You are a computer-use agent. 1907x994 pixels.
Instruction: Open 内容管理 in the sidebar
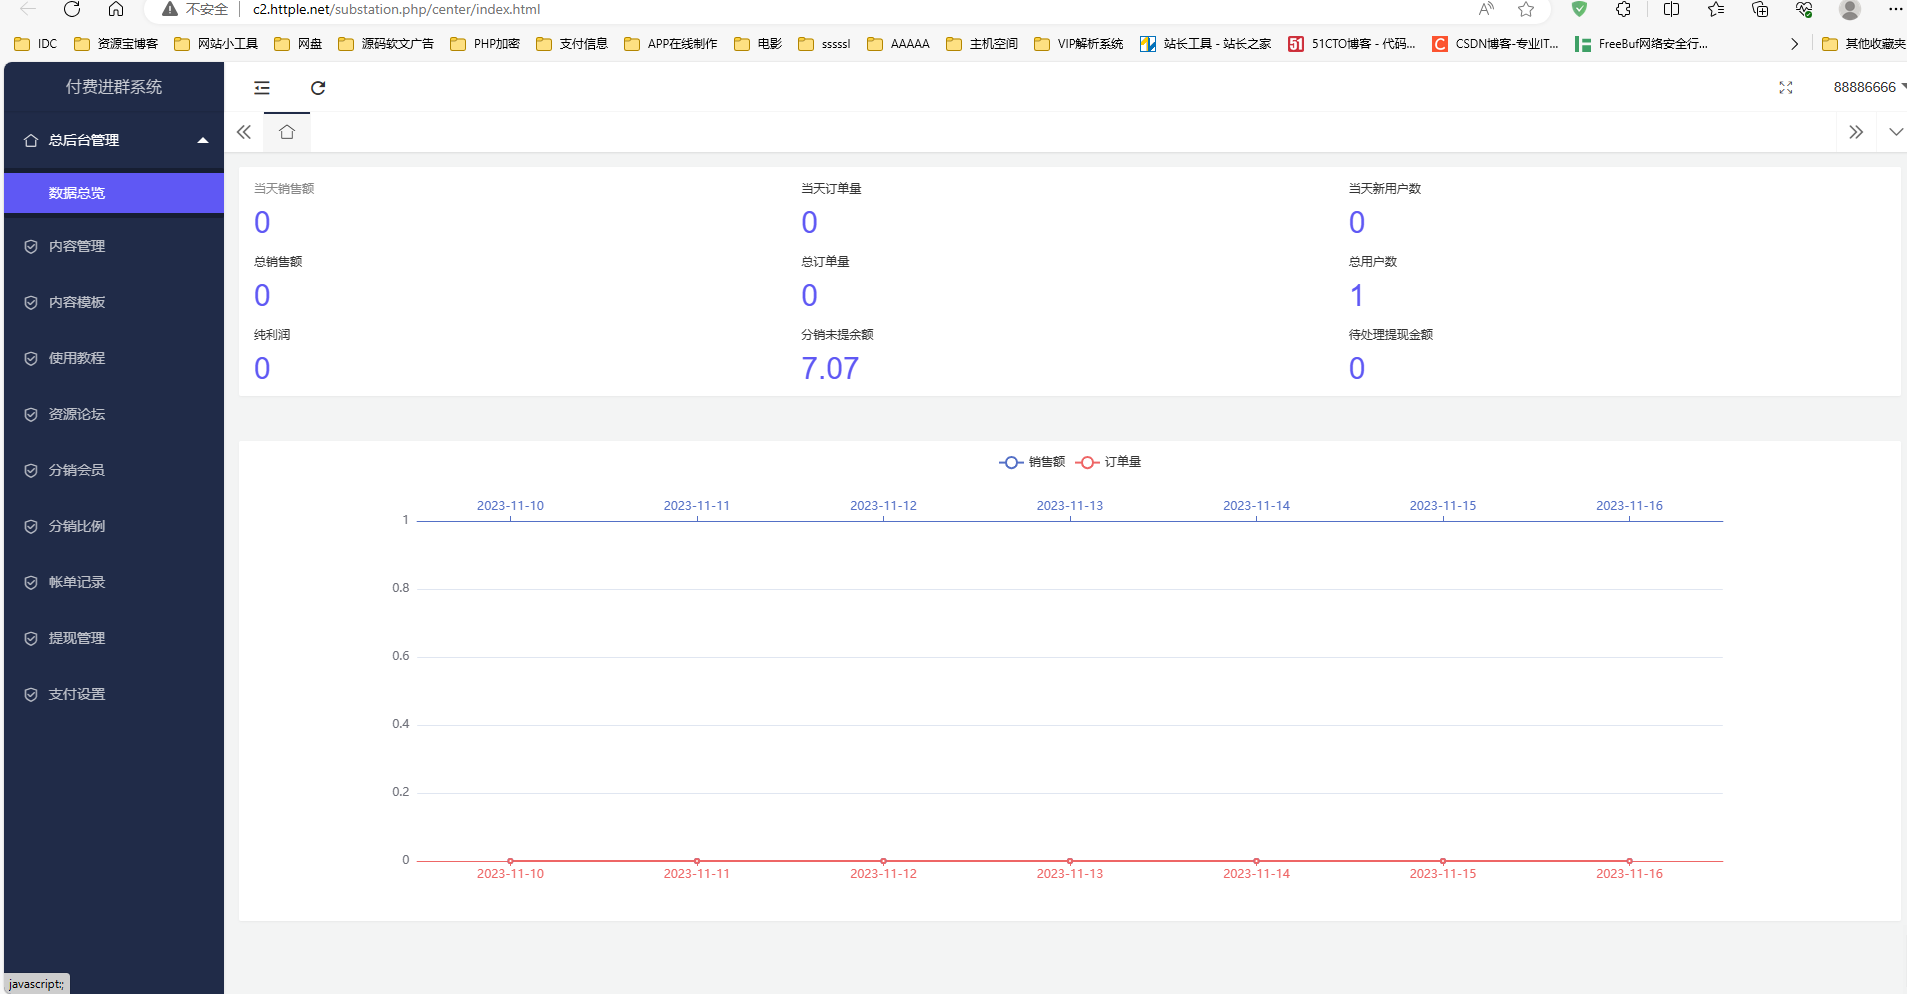[x=114, y=246]
